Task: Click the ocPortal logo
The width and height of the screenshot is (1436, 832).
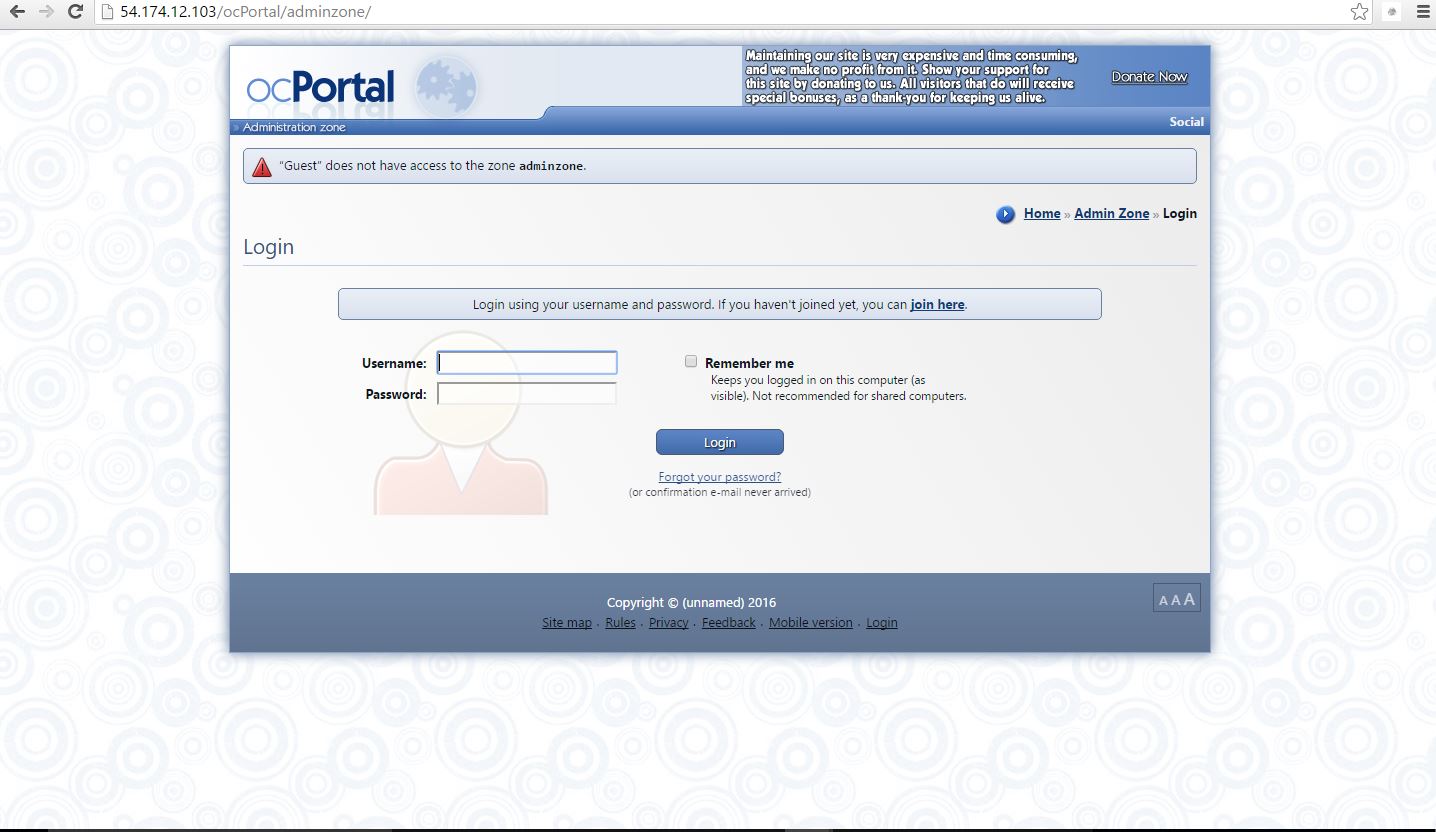Action: coord(318,86)
